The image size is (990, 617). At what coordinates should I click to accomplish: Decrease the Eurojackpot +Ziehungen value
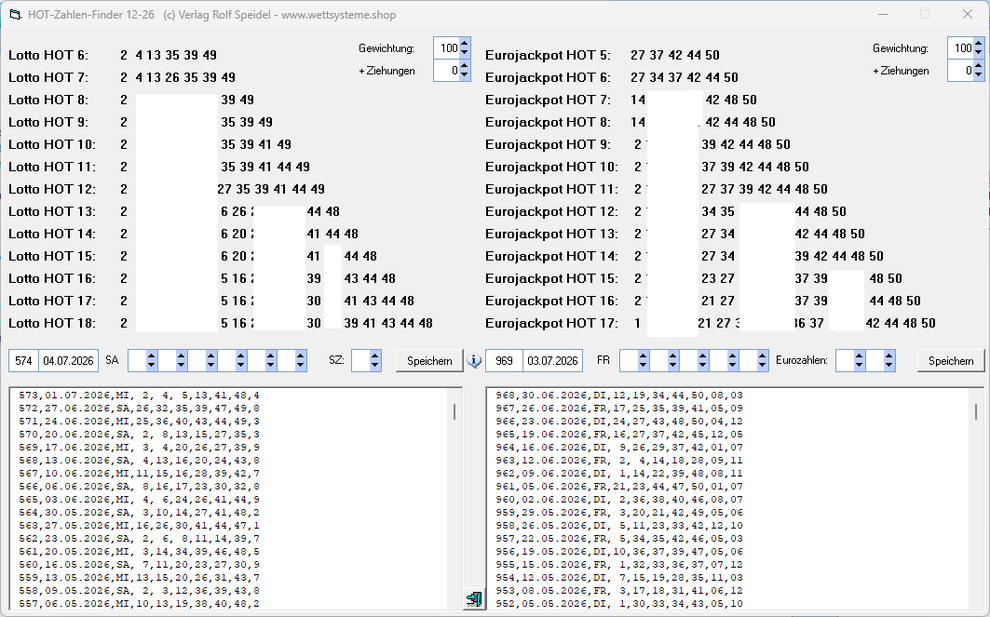pyautogui.click(x=979, y=76)
